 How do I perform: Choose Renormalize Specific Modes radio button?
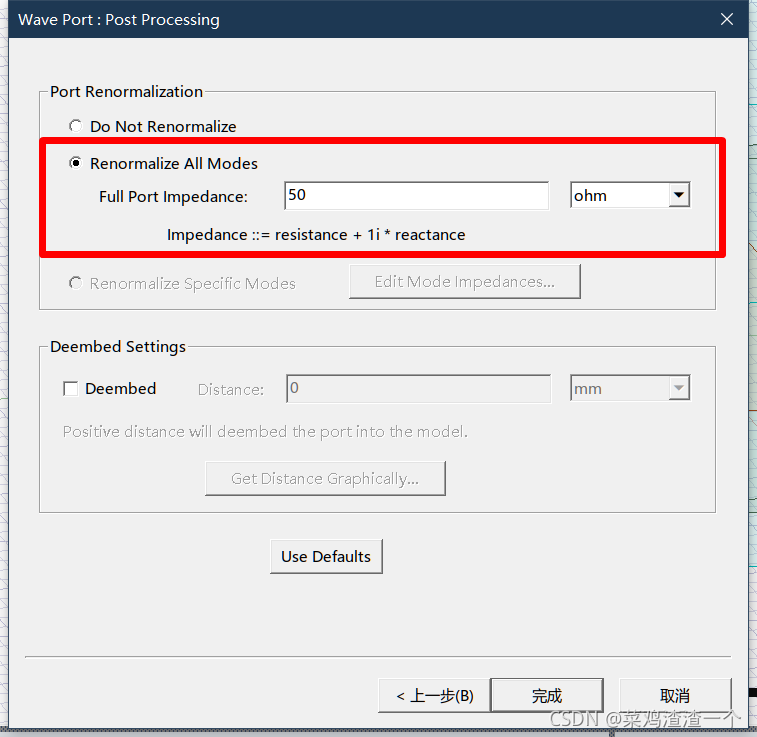pos(75,283)
